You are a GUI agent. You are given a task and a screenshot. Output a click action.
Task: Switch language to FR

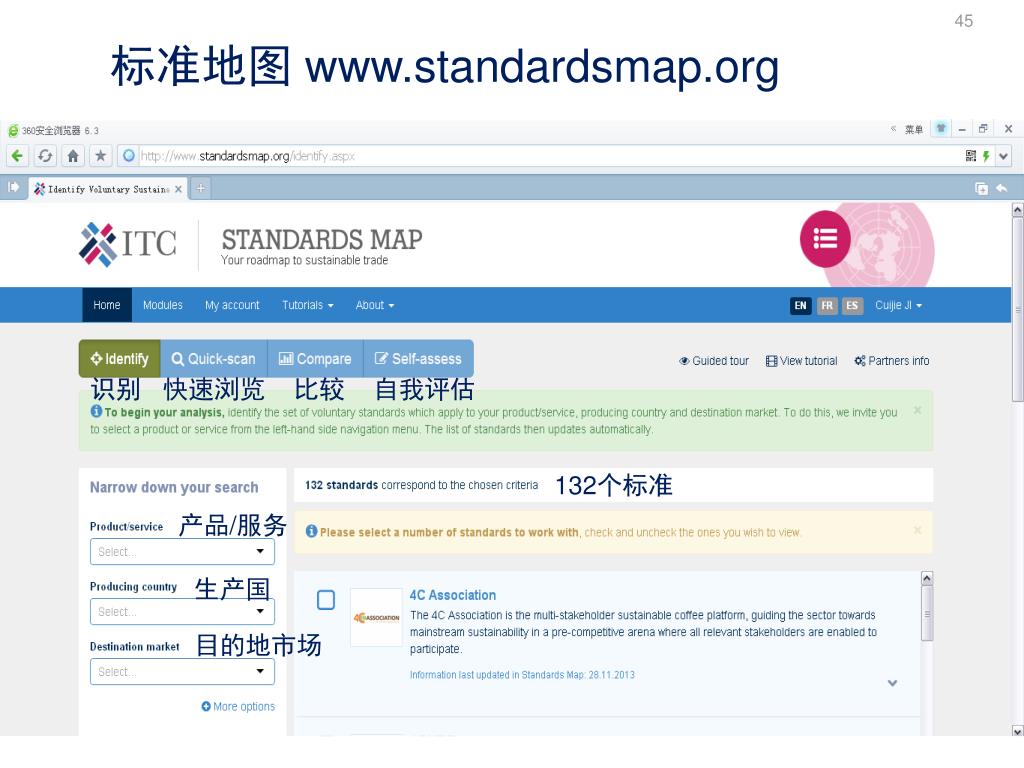(x=827, y=306)
